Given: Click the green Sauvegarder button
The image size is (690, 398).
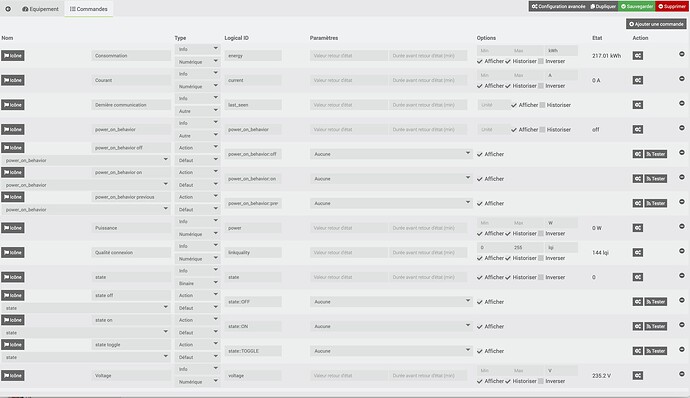Looking at the screenshot, I should coord(637,6).
